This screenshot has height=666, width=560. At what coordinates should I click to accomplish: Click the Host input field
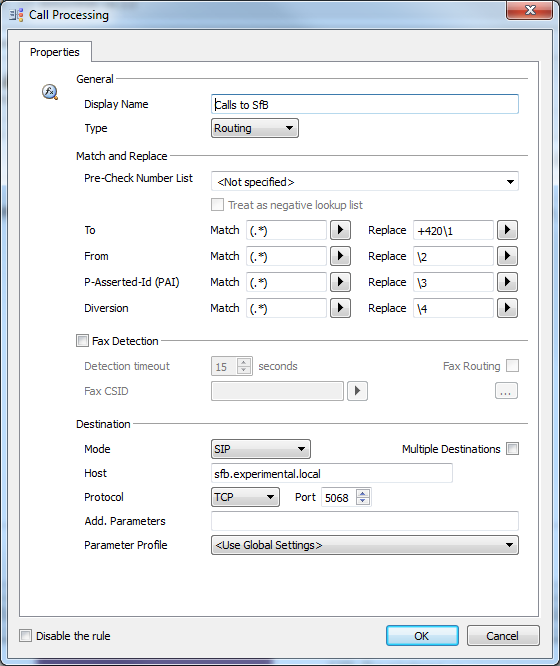(x=331, y=474)
